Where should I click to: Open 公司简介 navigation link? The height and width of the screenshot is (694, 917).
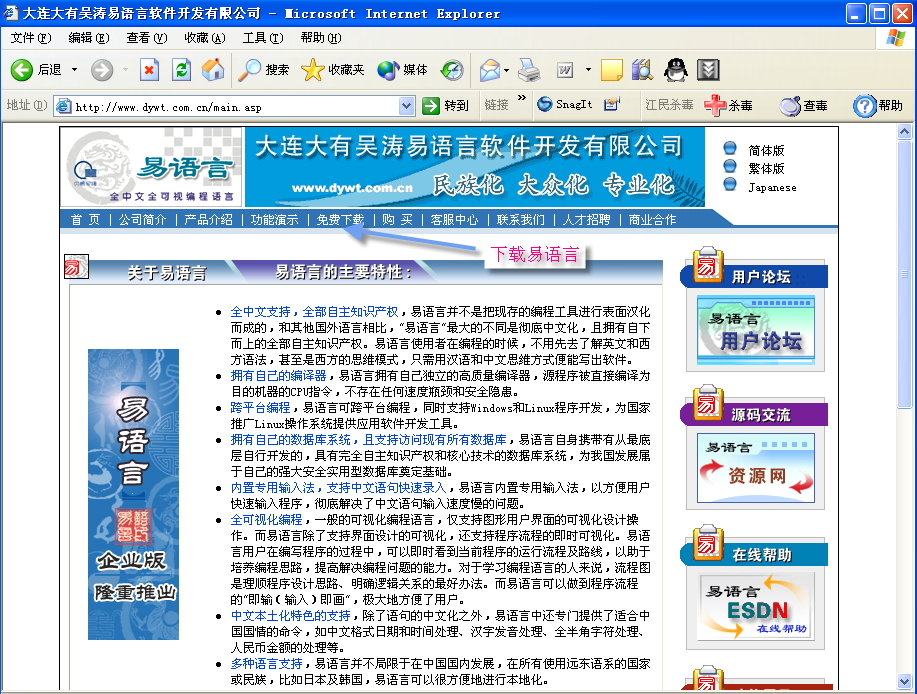click(143, 220)
